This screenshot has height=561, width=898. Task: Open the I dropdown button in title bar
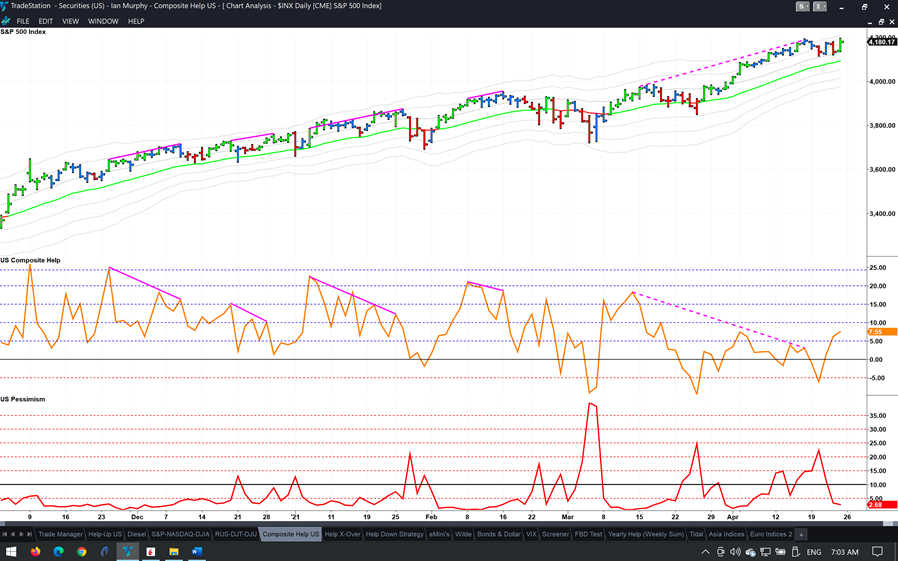pos(820,7)
